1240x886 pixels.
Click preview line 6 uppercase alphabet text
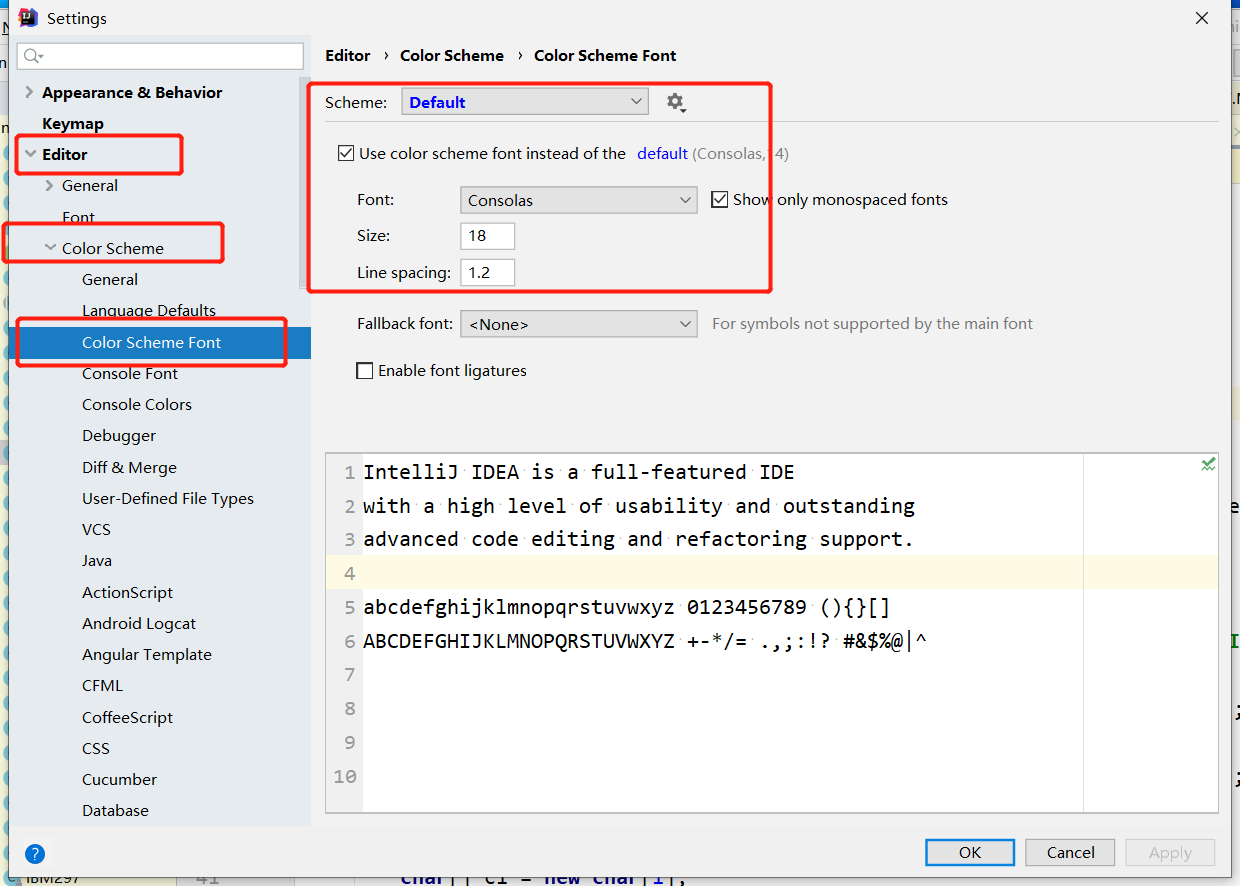point(519,641)
